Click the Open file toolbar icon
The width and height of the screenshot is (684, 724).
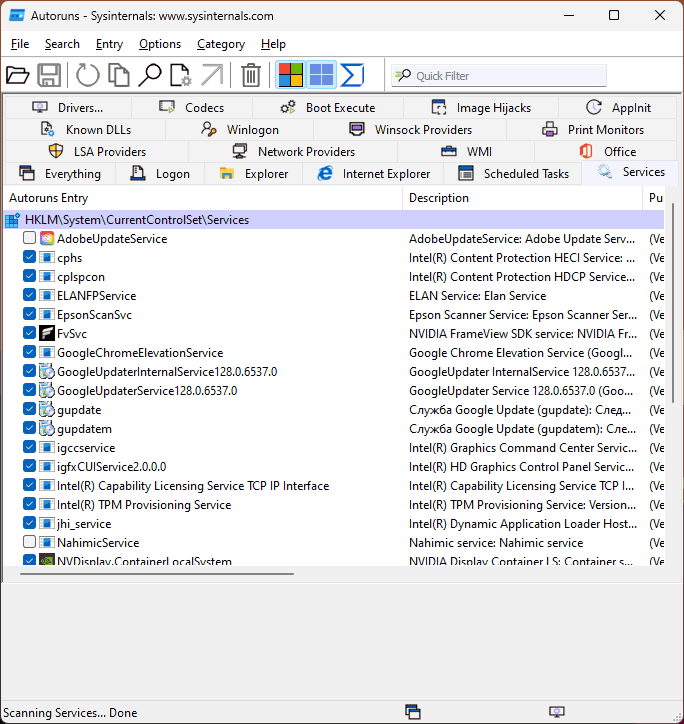coord(18,75)
